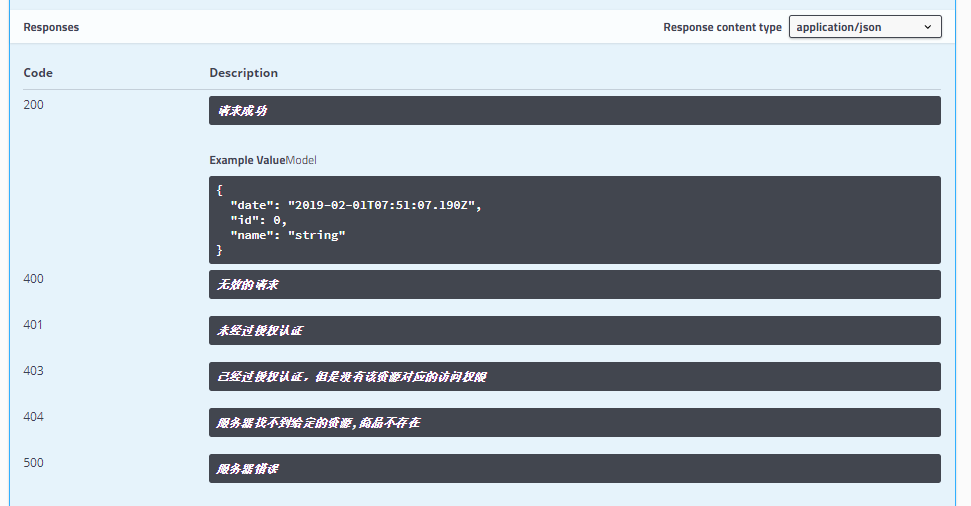971x506 pixels.
Task: Click the Responses section header
Action: (51, 27)
